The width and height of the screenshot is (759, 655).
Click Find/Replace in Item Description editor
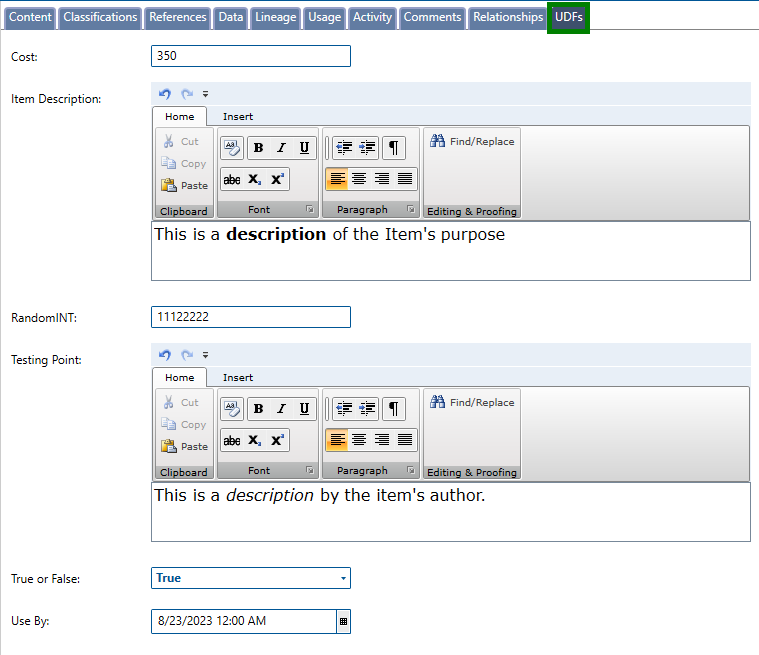click(472, 142)
